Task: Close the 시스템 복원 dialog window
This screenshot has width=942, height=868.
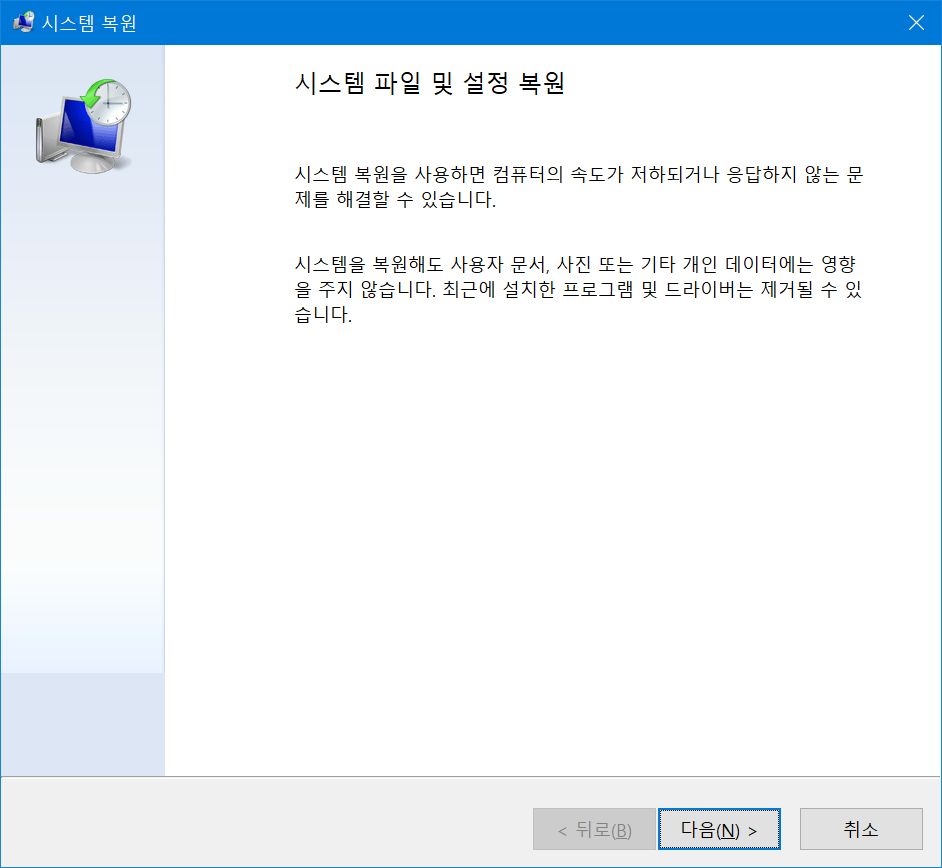Action: 916,23
